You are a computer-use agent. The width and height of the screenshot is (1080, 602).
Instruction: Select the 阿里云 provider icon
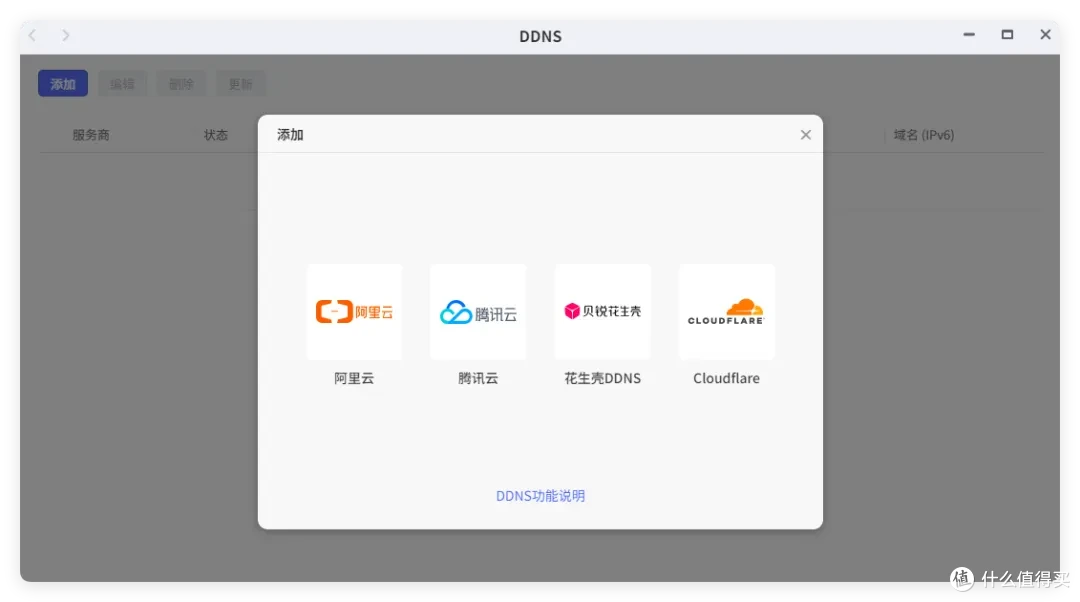[x=354, y=311]
